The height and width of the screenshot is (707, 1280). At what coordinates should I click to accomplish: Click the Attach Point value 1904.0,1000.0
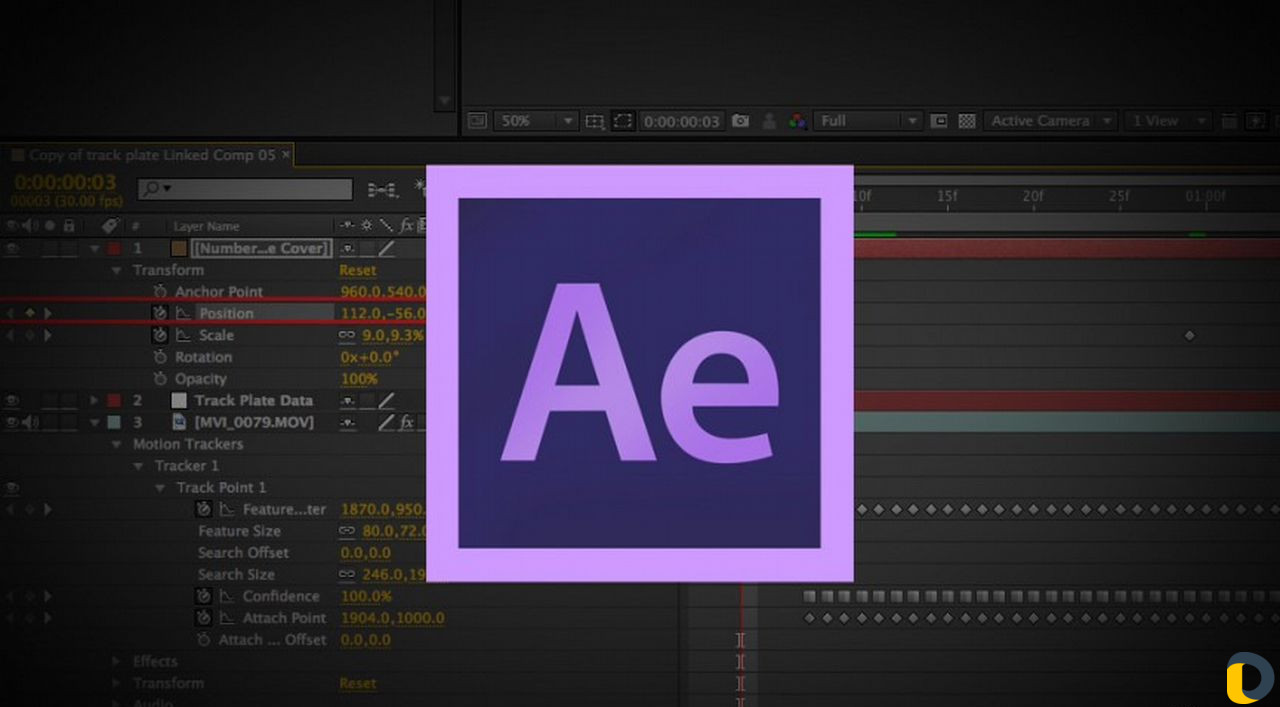coord(393,619)
